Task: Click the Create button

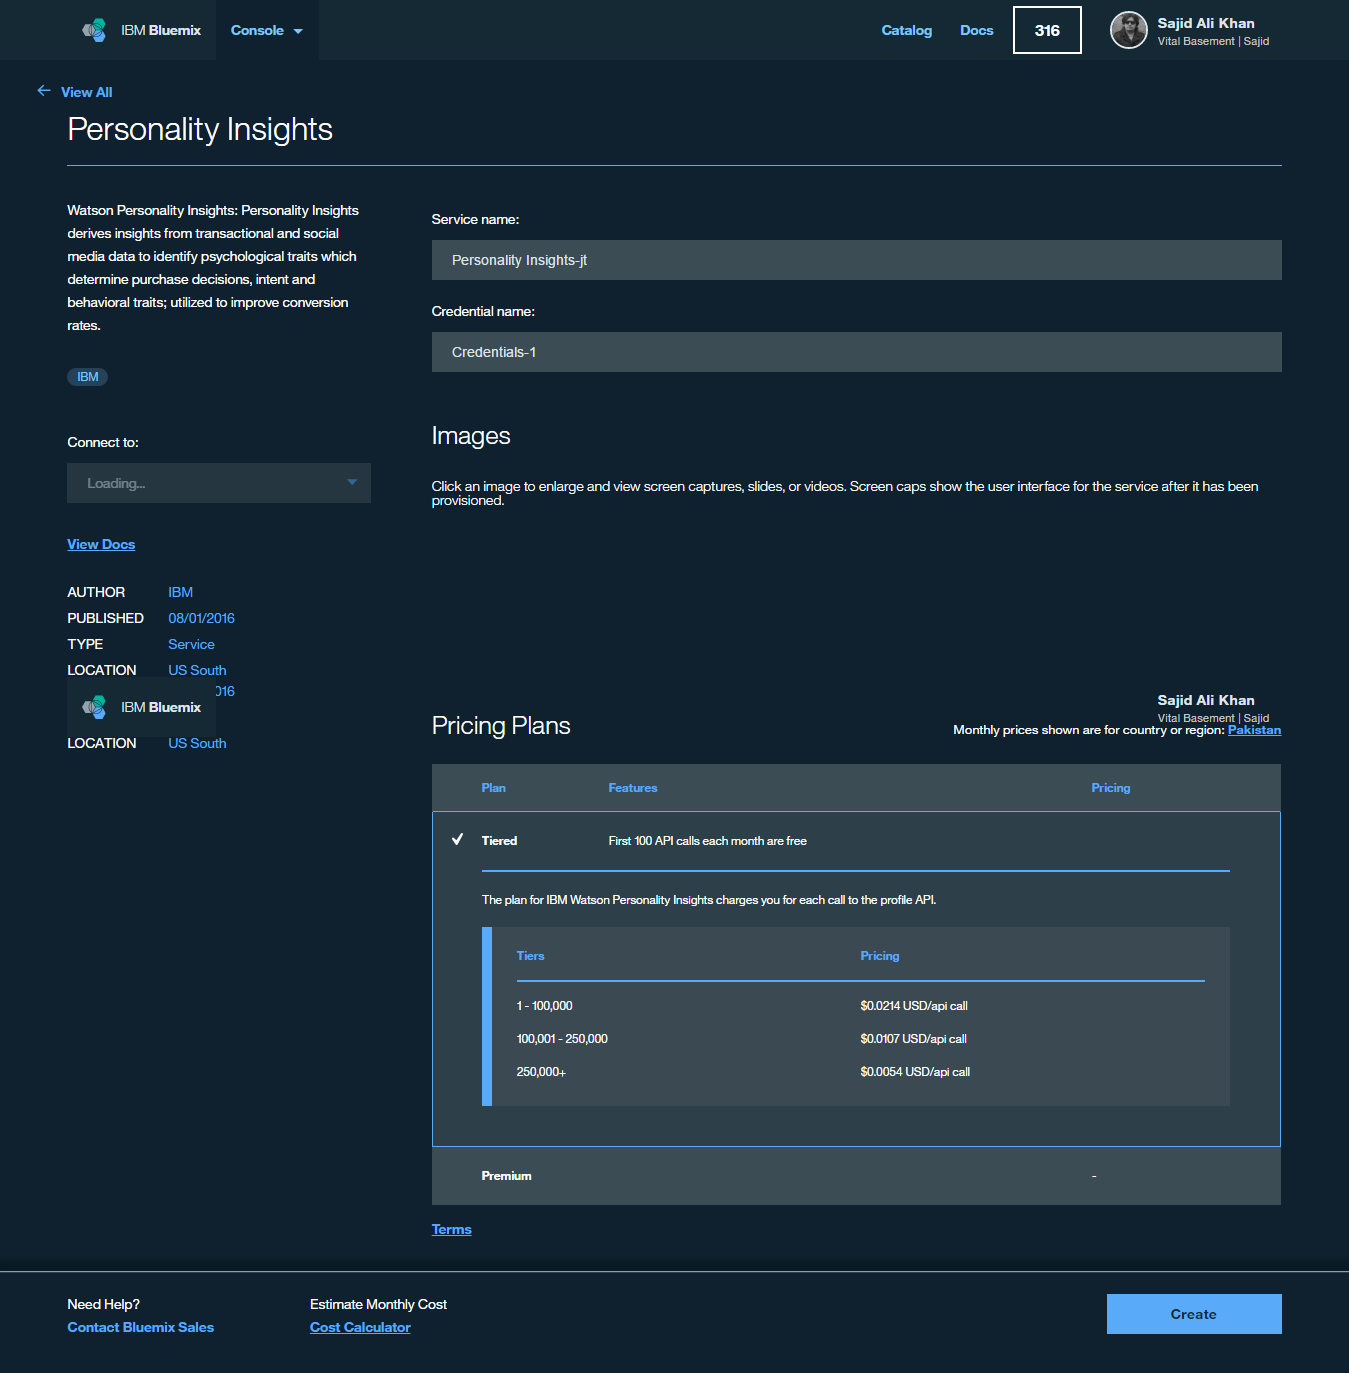Action: (x=1194, y=1314)
